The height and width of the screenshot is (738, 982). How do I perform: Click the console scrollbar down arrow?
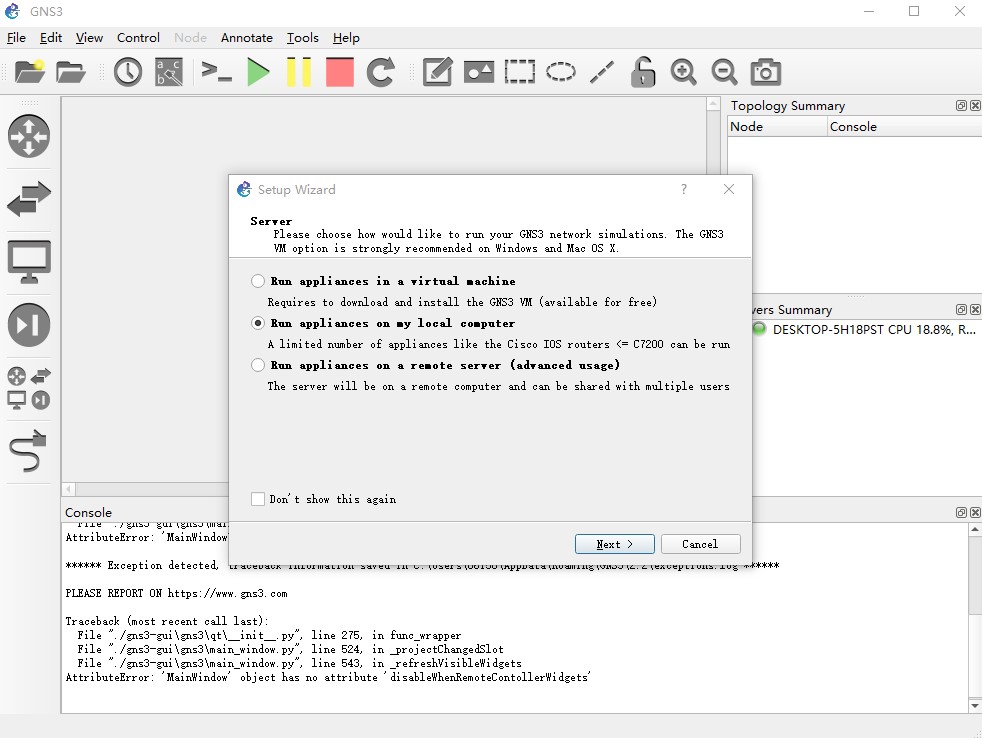tap(974, 705)
